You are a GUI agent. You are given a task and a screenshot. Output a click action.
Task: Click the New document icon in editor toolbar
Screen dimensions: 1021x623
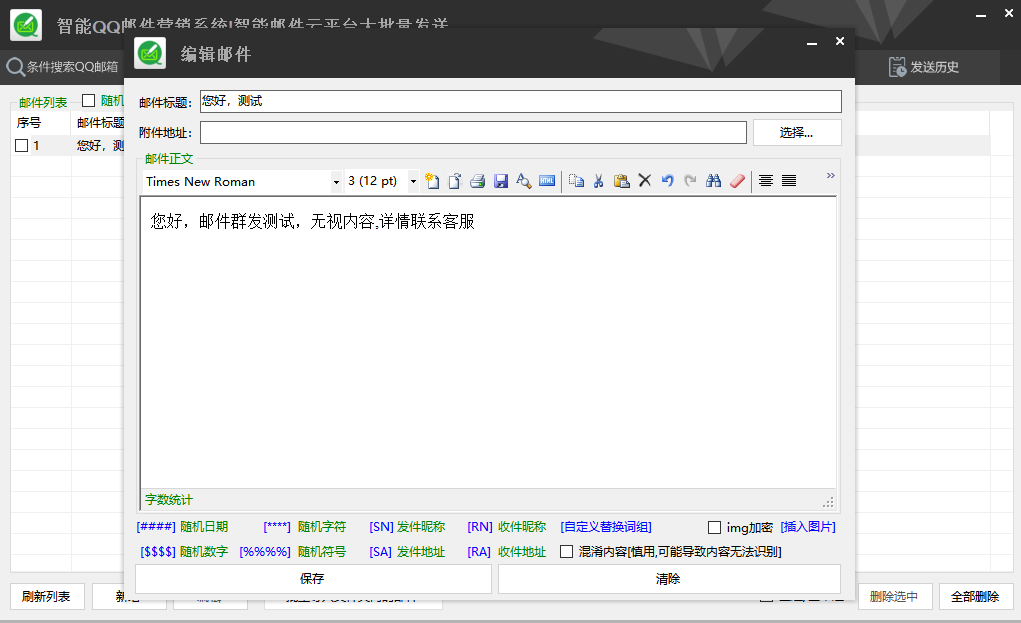[x=432, y=181]
